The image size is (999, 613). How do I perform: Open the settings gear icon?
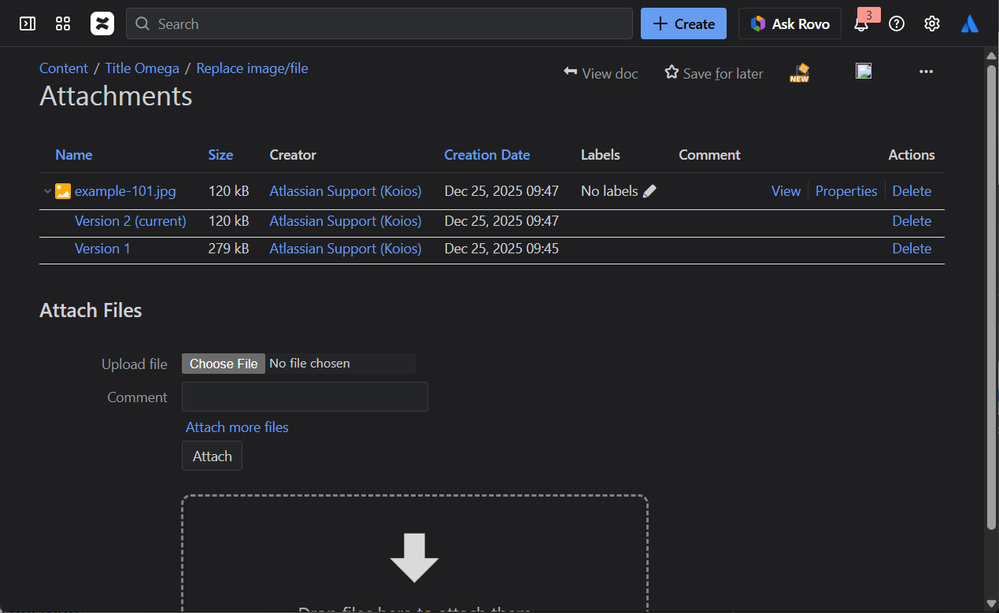point(932,24)
